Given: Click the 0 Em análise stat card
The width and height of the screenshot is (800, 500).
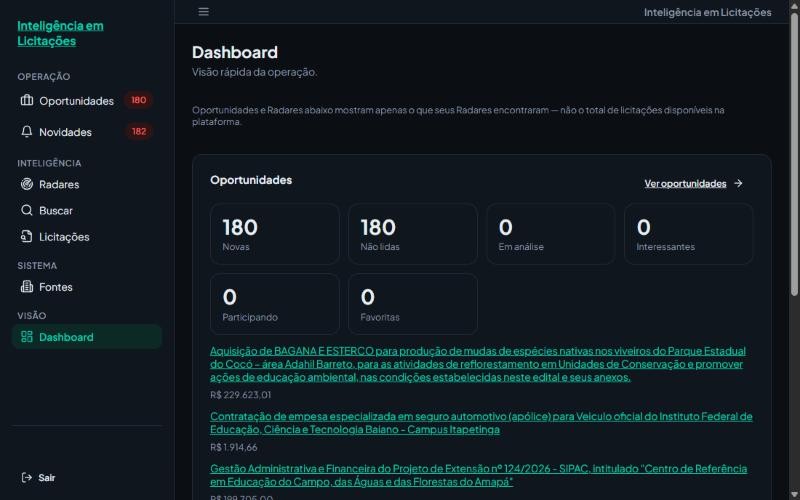Looking at the screenshot, I should (x=551, y=234).
